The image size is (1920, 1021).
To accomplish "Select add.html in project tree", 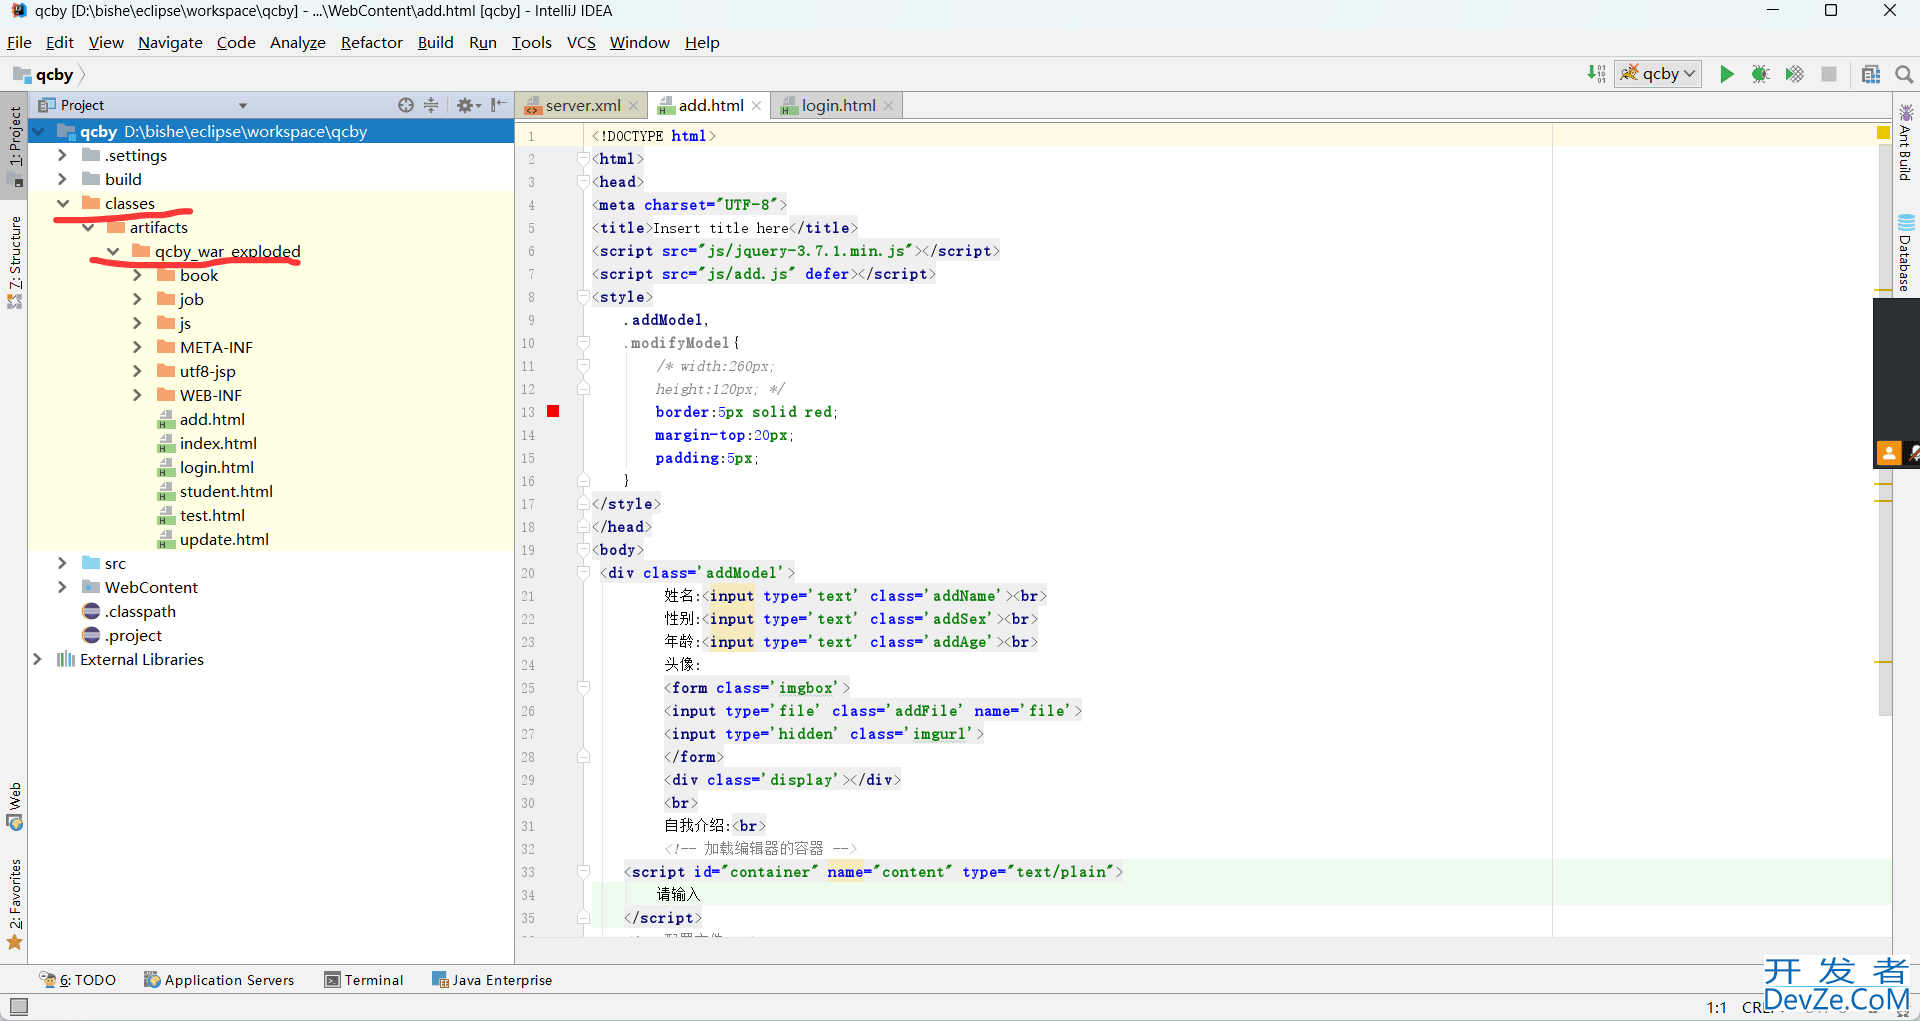I will tap(211, 419).
